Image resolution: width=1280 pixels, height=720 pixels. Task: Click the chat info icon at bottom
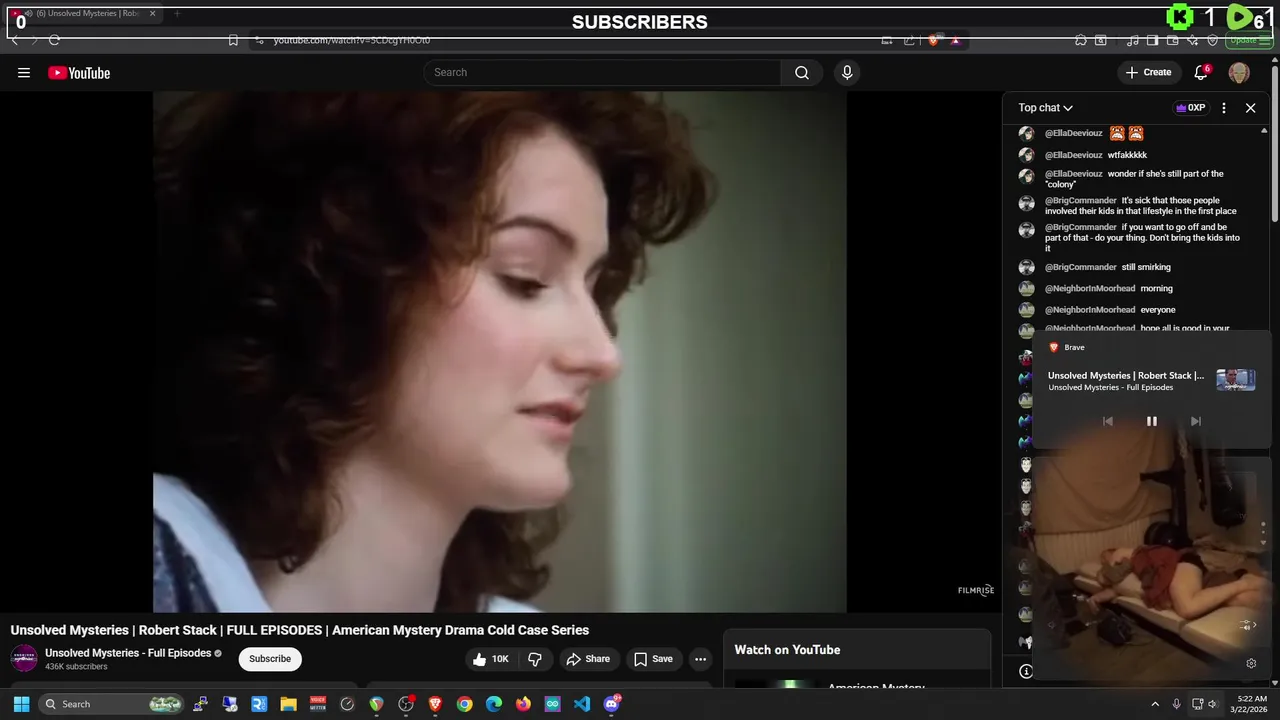tap(1026, 671)
